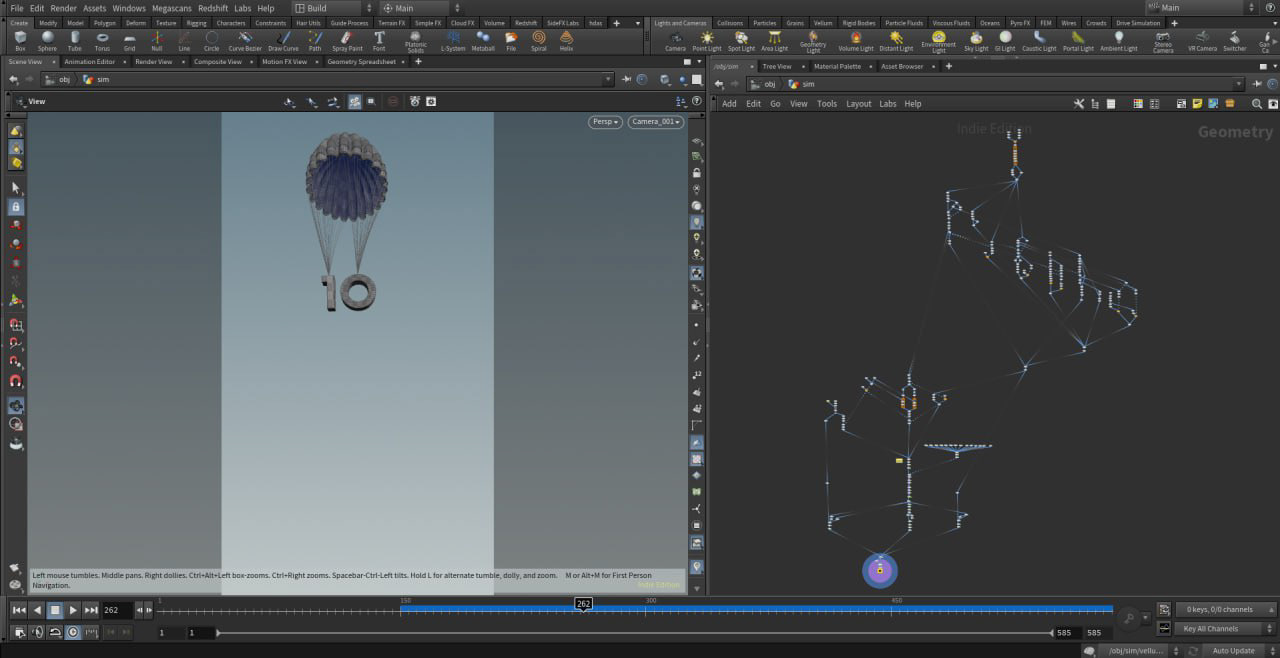Select the Circle shelf tool
Viewport: 1280px width, 658px height.
(x=211, y=40)
